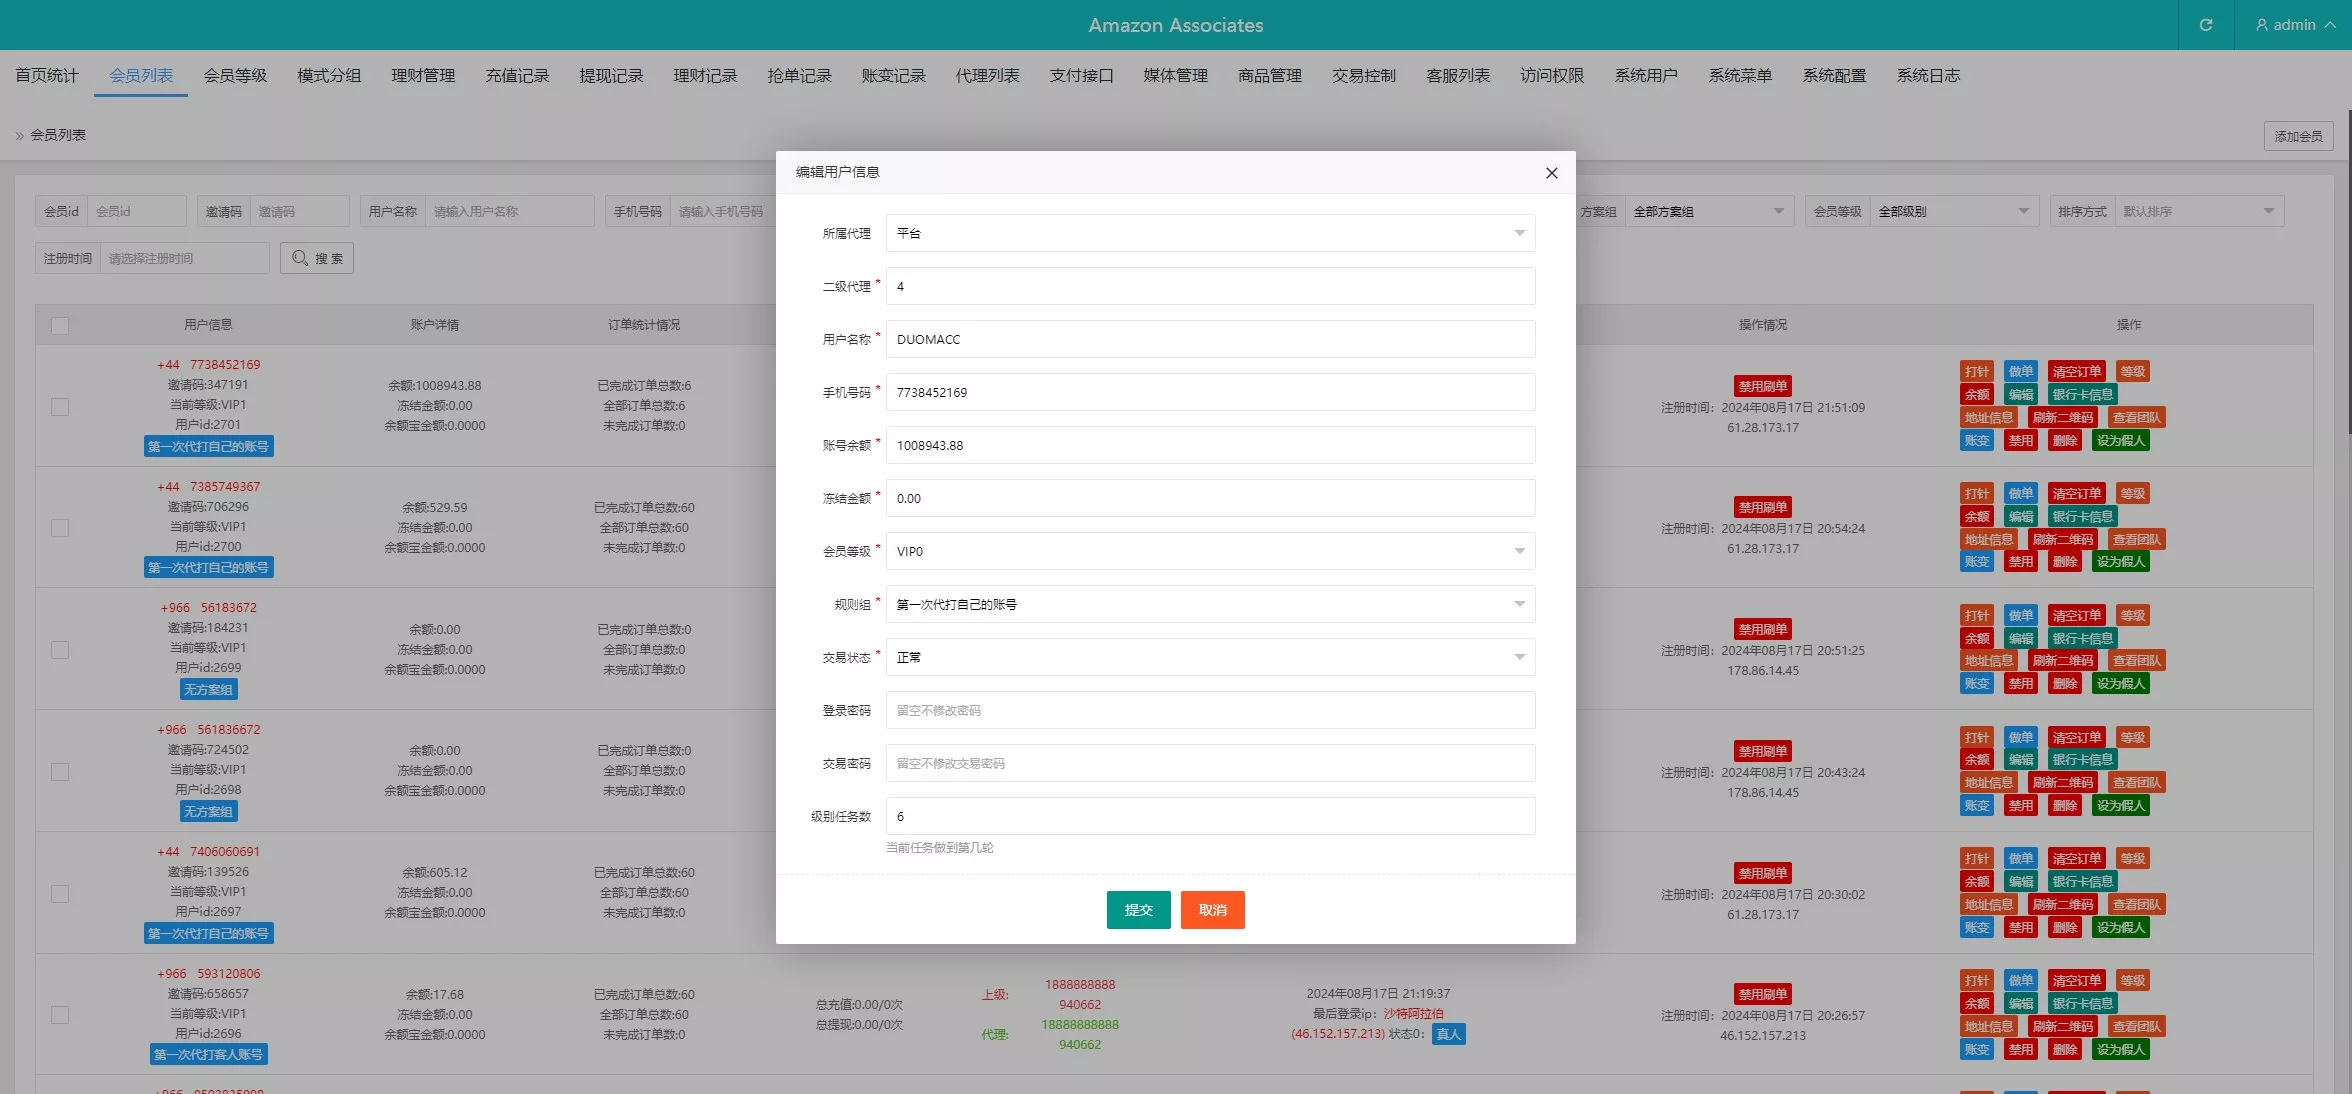The image size is (2352, 1094).
Task: Expand the 所属代理 dropdown
Action: 1210,233
